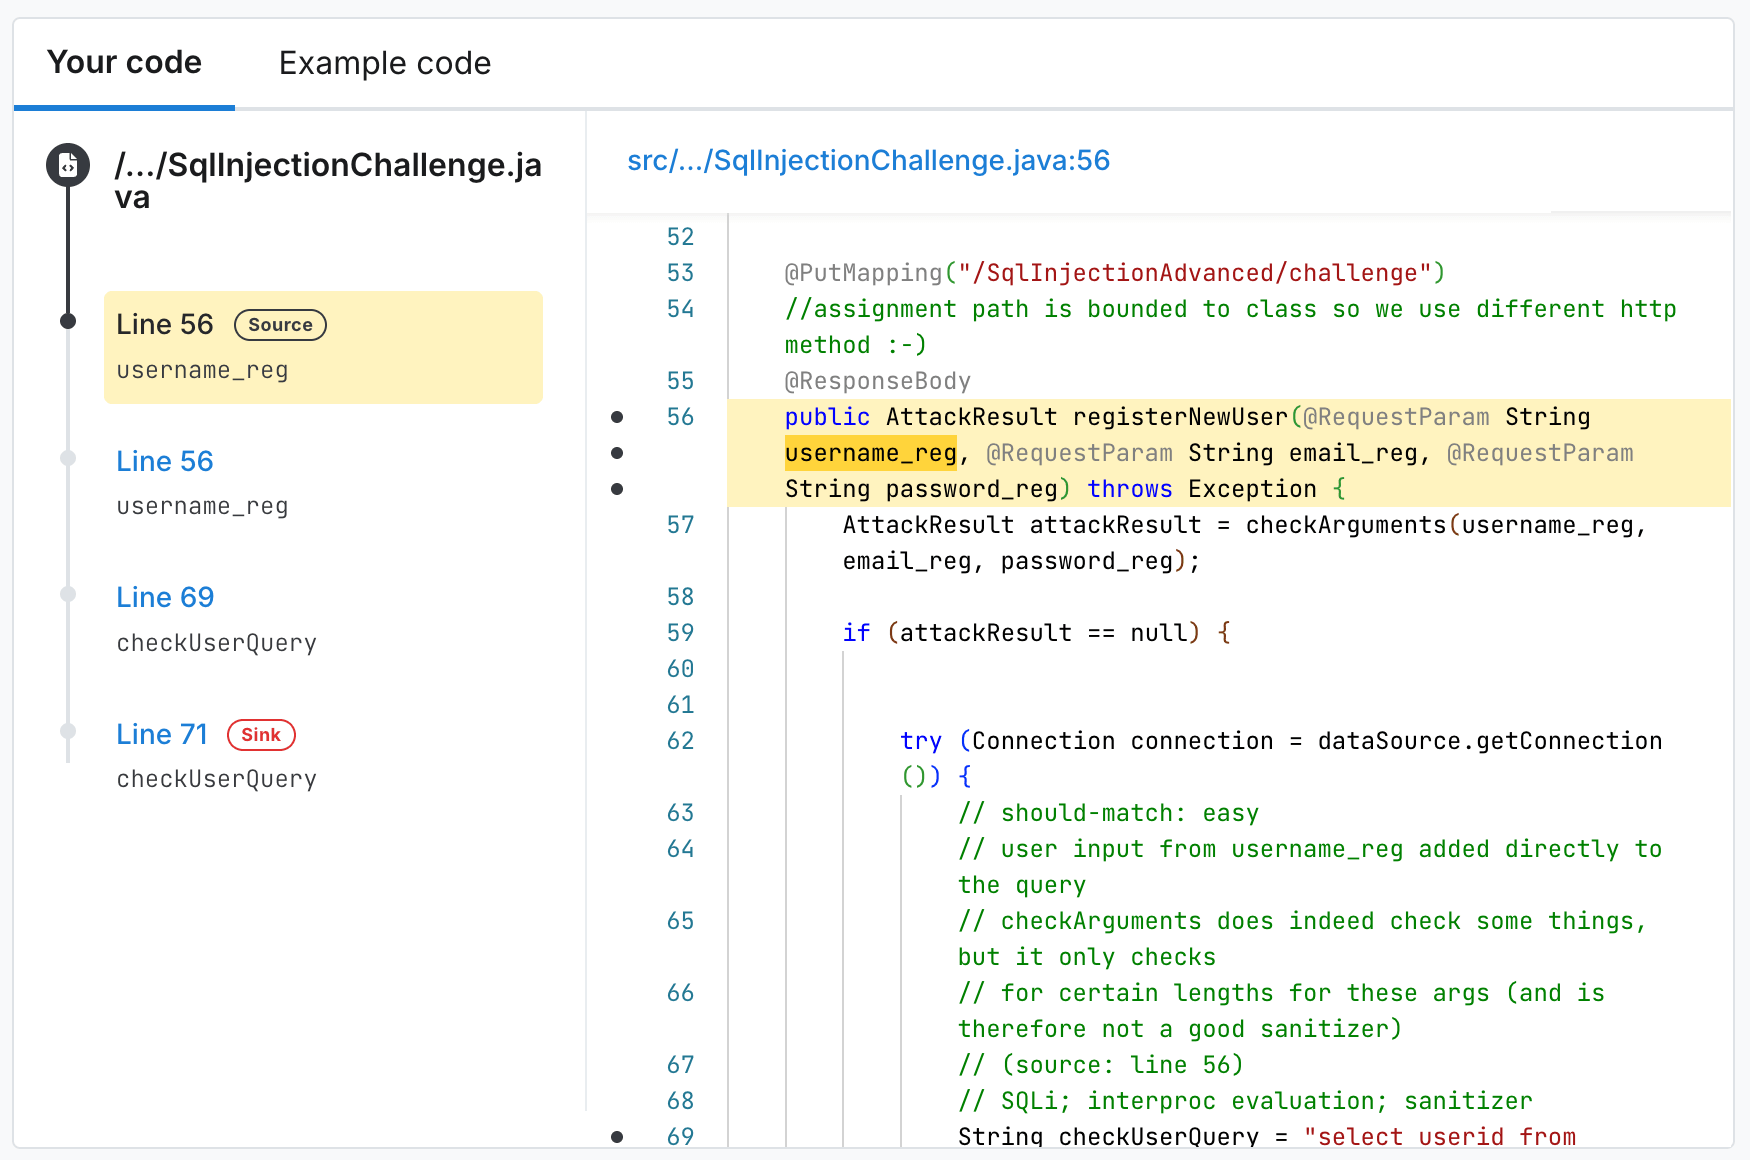Click the scrollbar at the code panel's top right
Viewport: 1750px width, 1160px height.
pos(1640,211)
